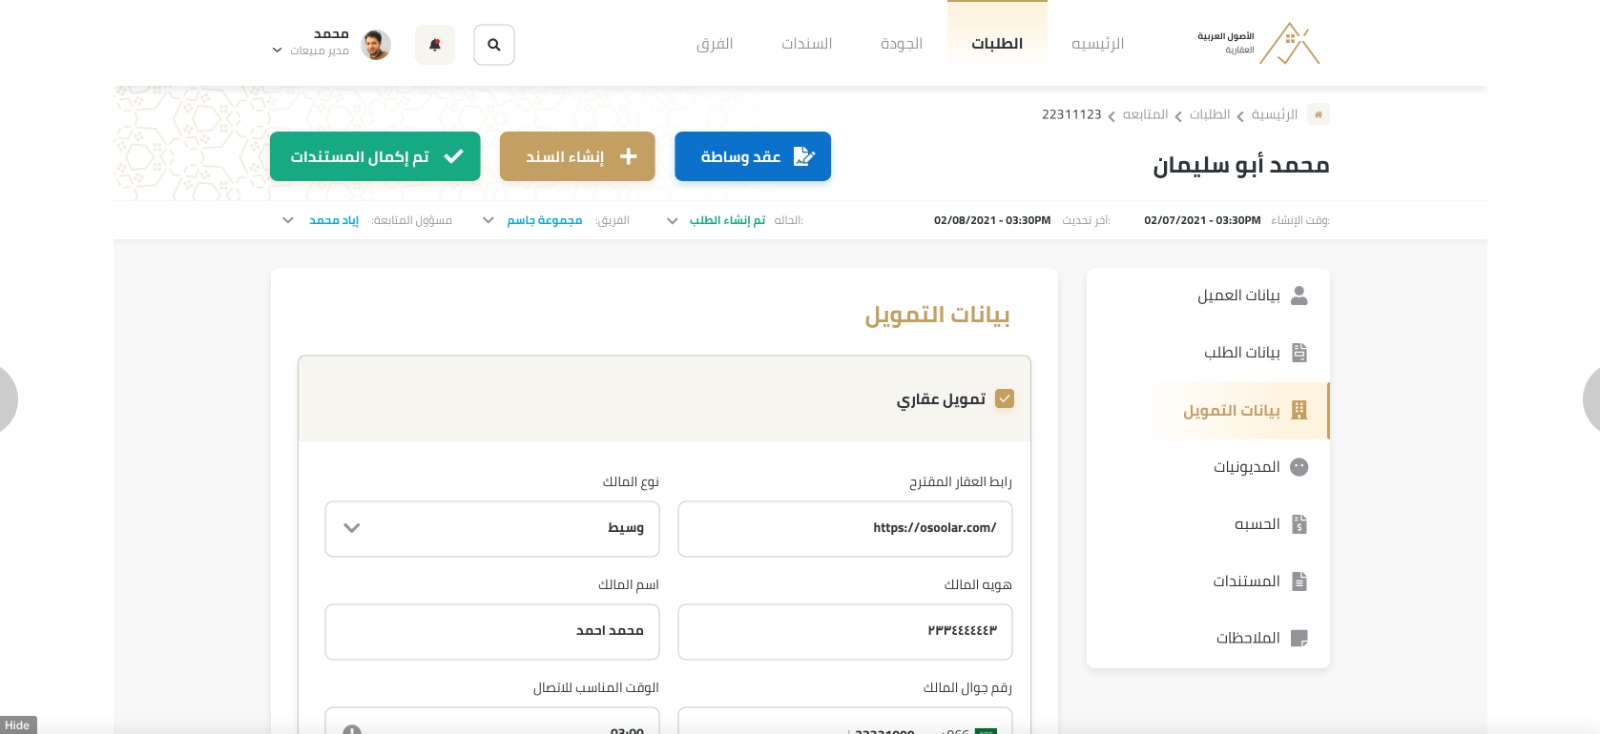Click the المتابعة breadcrumb link

pyautogui.click(x=1145, y=115)
